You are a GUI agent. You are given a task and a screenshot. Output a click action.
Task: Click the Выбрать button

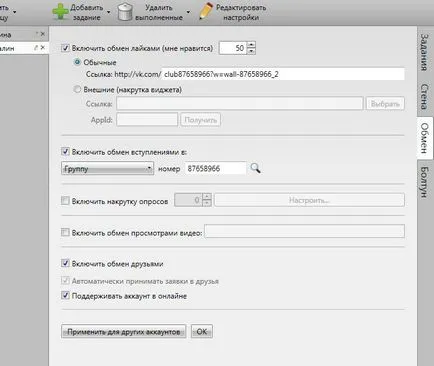(x=385, y=104)
